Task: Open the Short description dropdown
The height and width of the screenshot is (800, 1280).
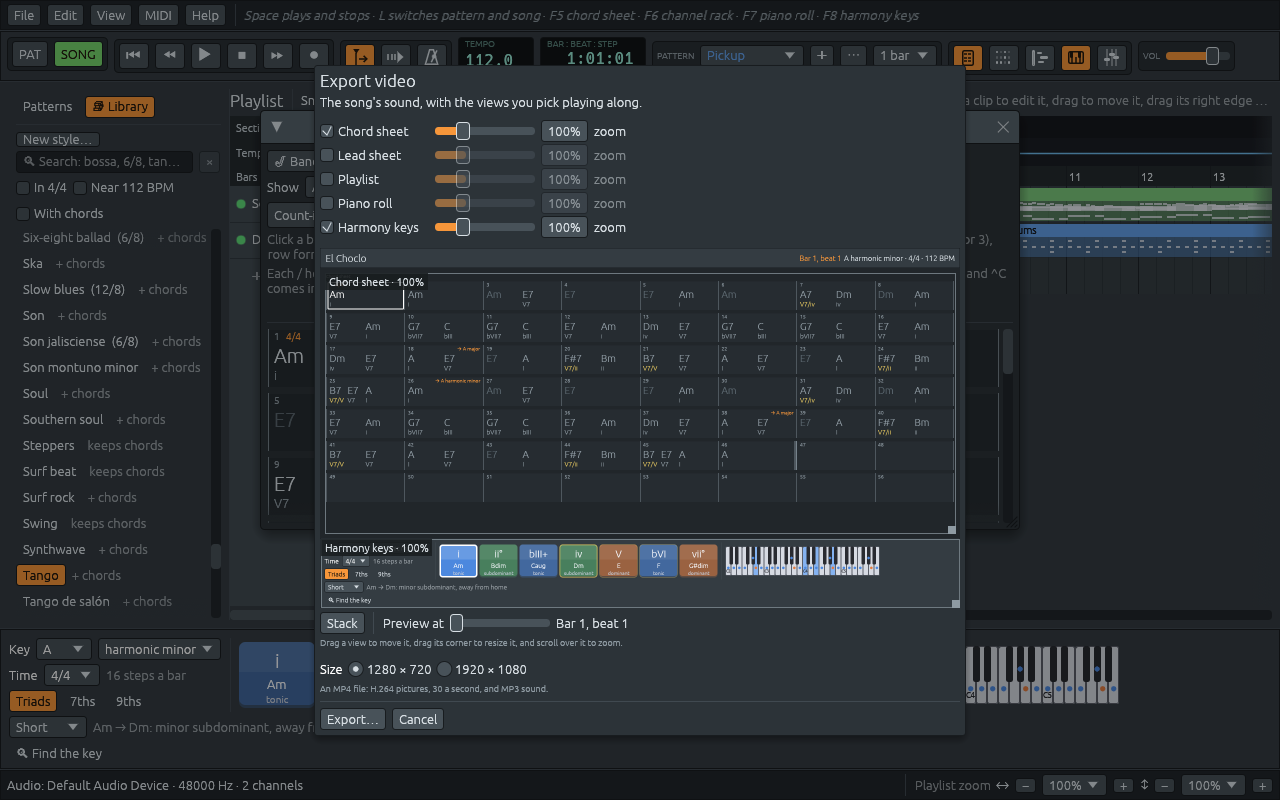Action: click(48, 727)
